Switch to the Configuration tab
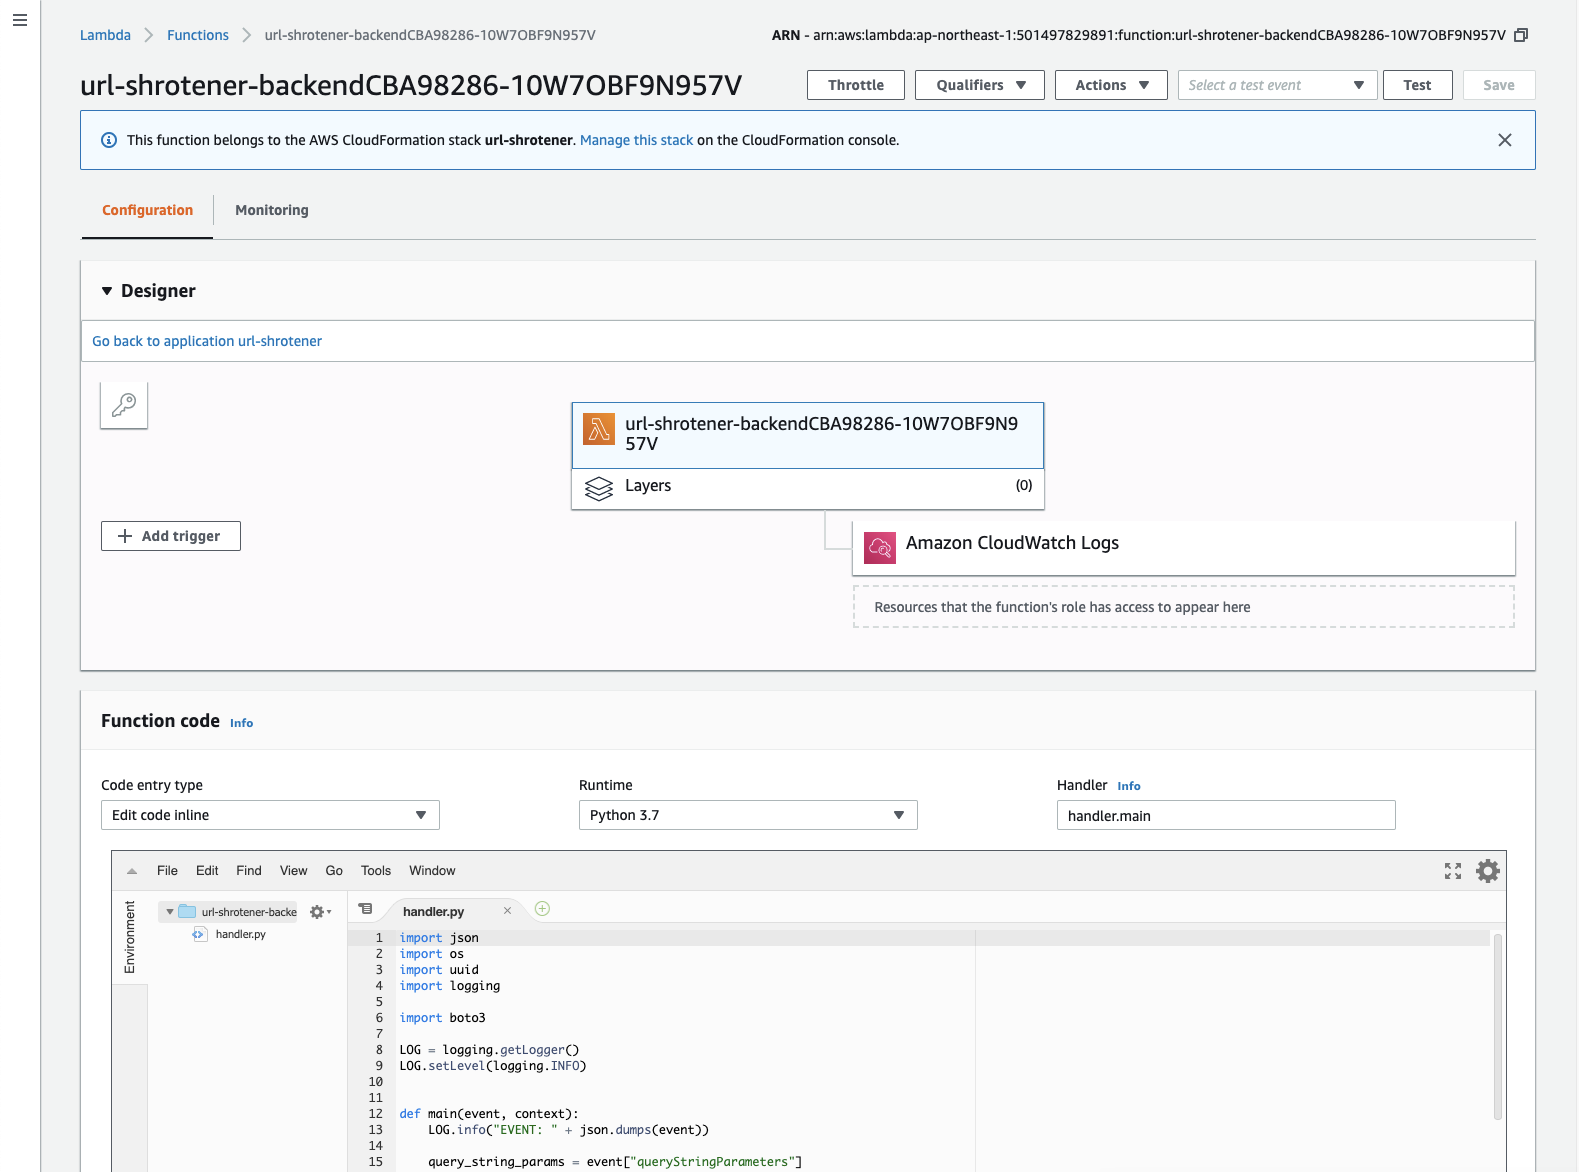Viewport: 1579px width, 1172px height. (x=147, y=210)
